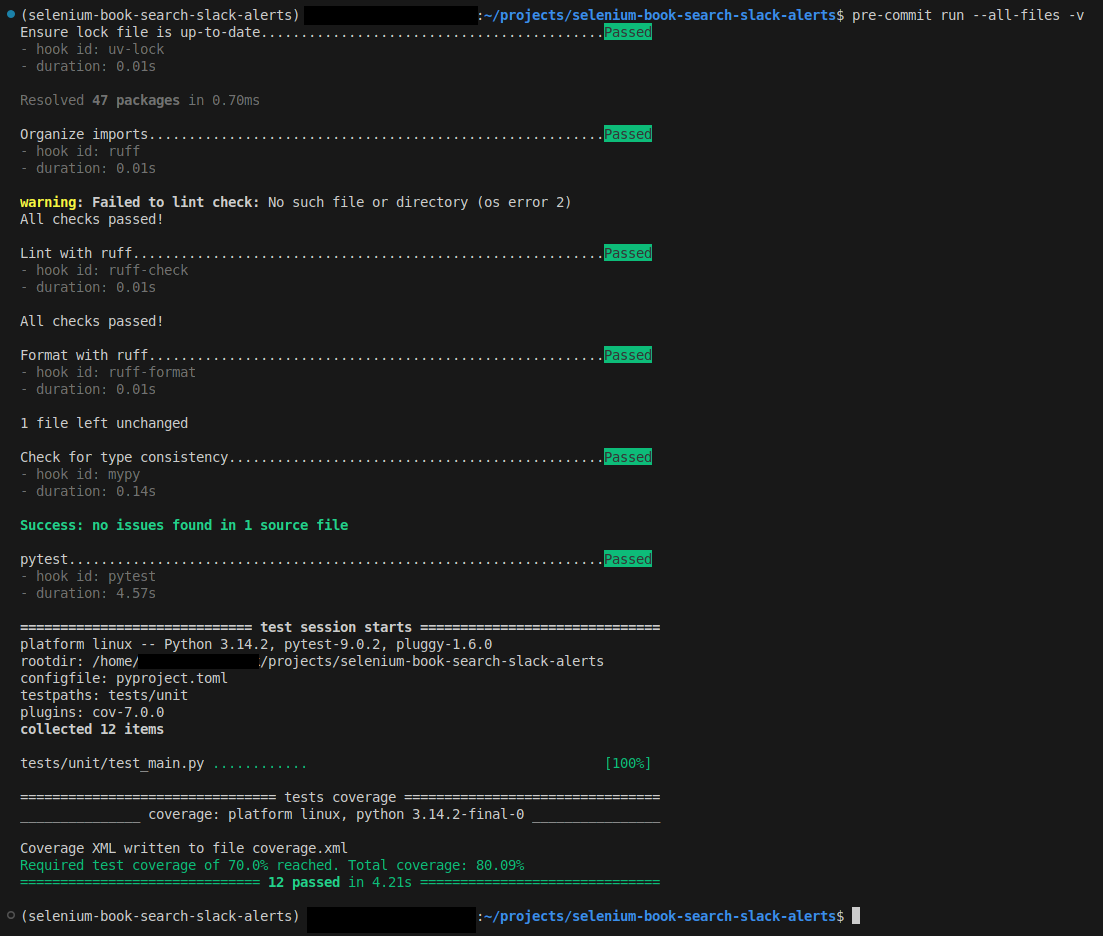Screen dimensions: 1103x936
Task: Open the tests/unit/test_main.py file path
Action: click(112, 763)
